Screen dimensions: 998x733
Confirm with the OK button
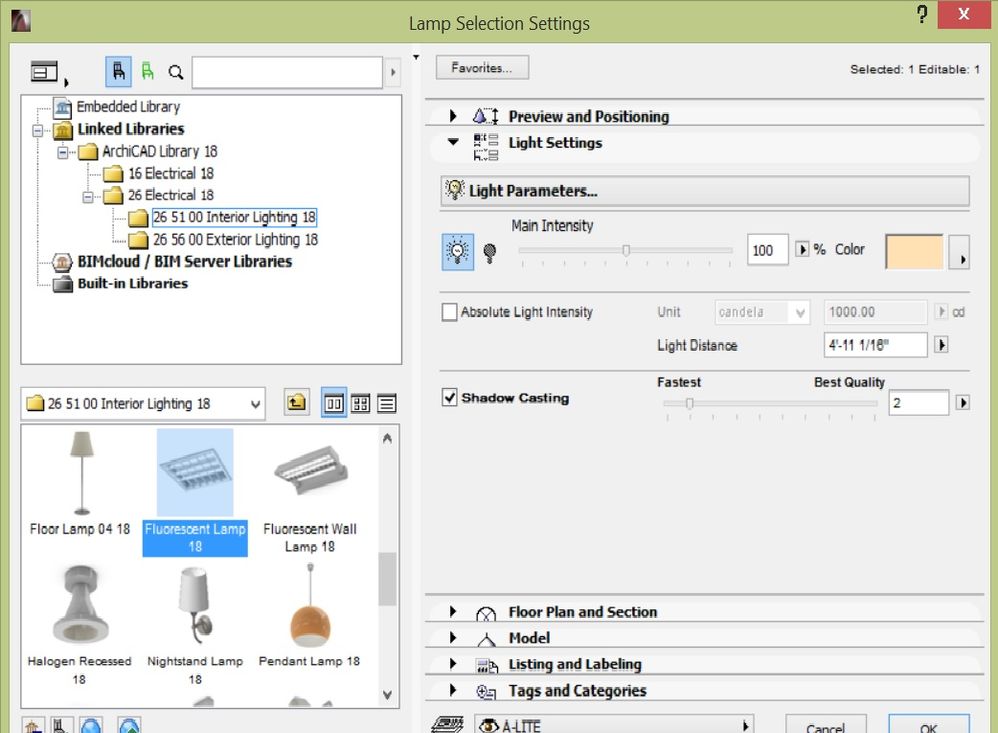click(x=929, y=725)
